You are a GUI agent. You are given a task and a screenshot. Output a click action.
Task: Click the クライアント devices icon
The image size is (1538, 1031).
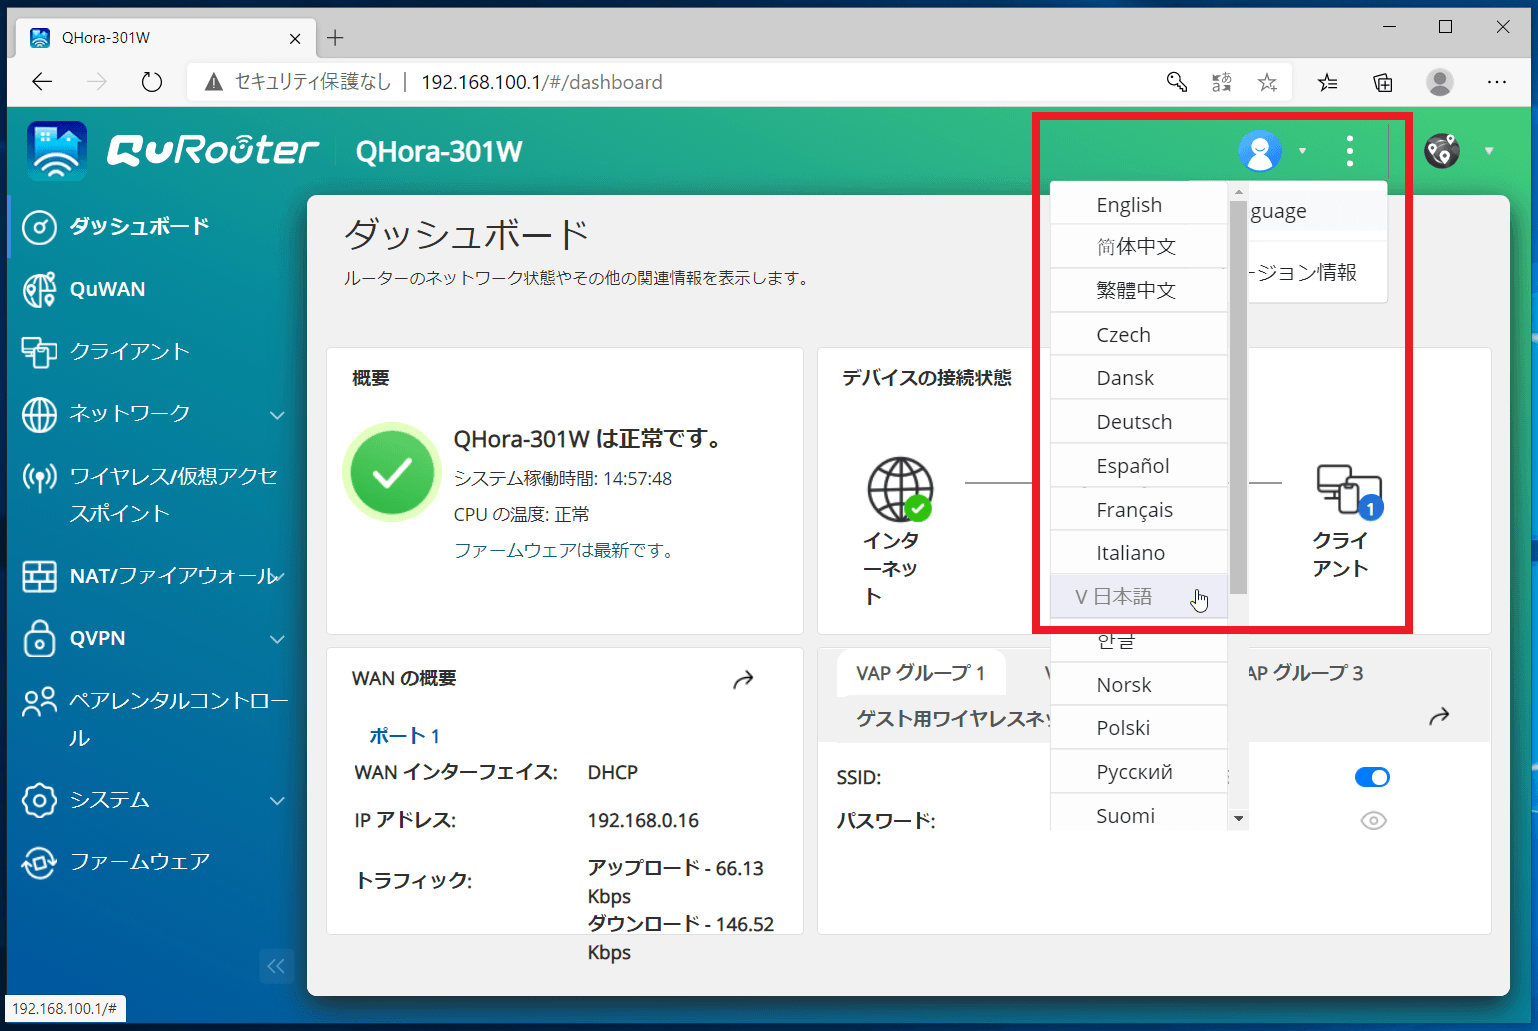point(1350,491)
